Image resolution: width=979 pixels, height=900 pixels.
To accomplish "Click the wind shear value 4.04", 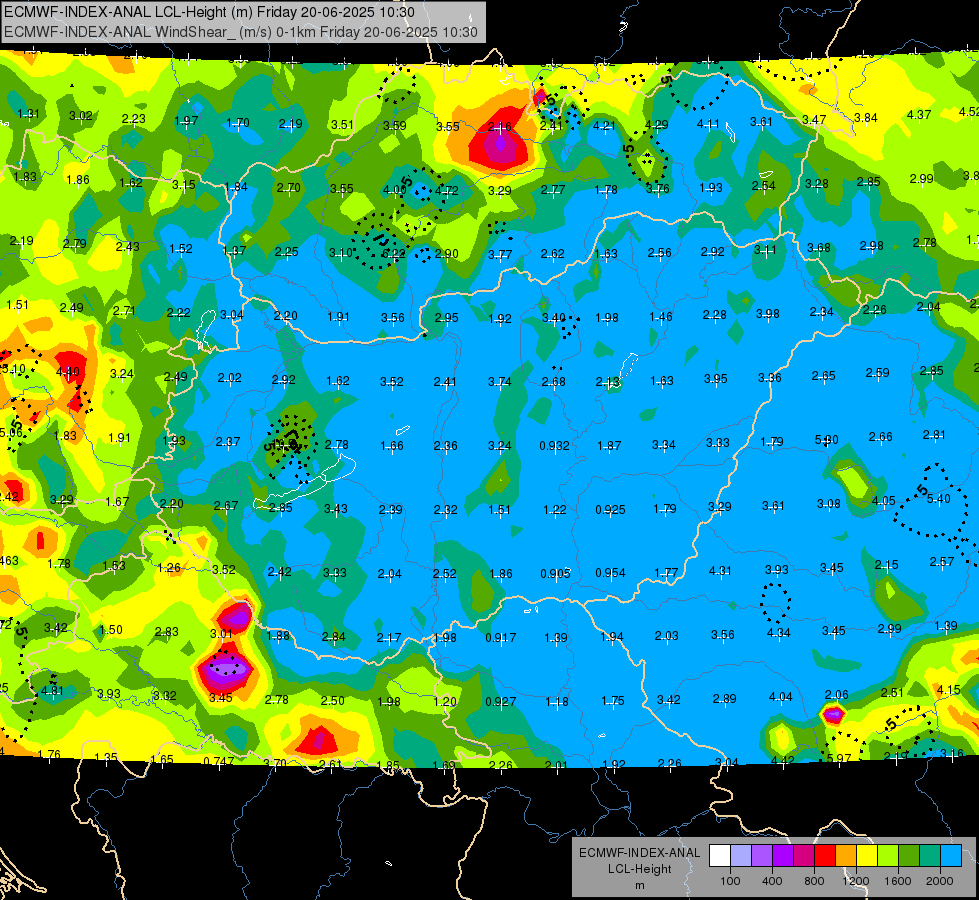I will (780, 696).
